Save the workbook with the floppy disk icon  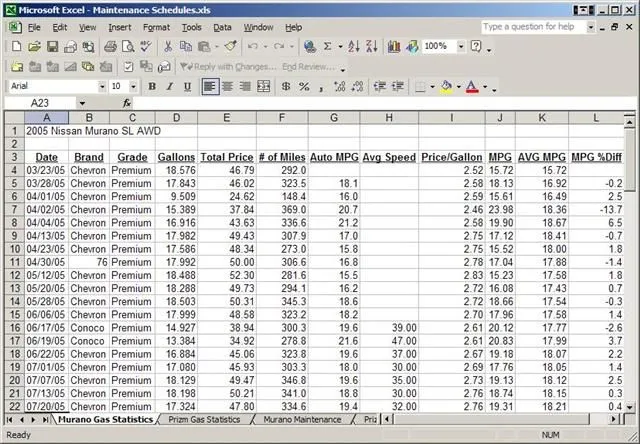52,47
